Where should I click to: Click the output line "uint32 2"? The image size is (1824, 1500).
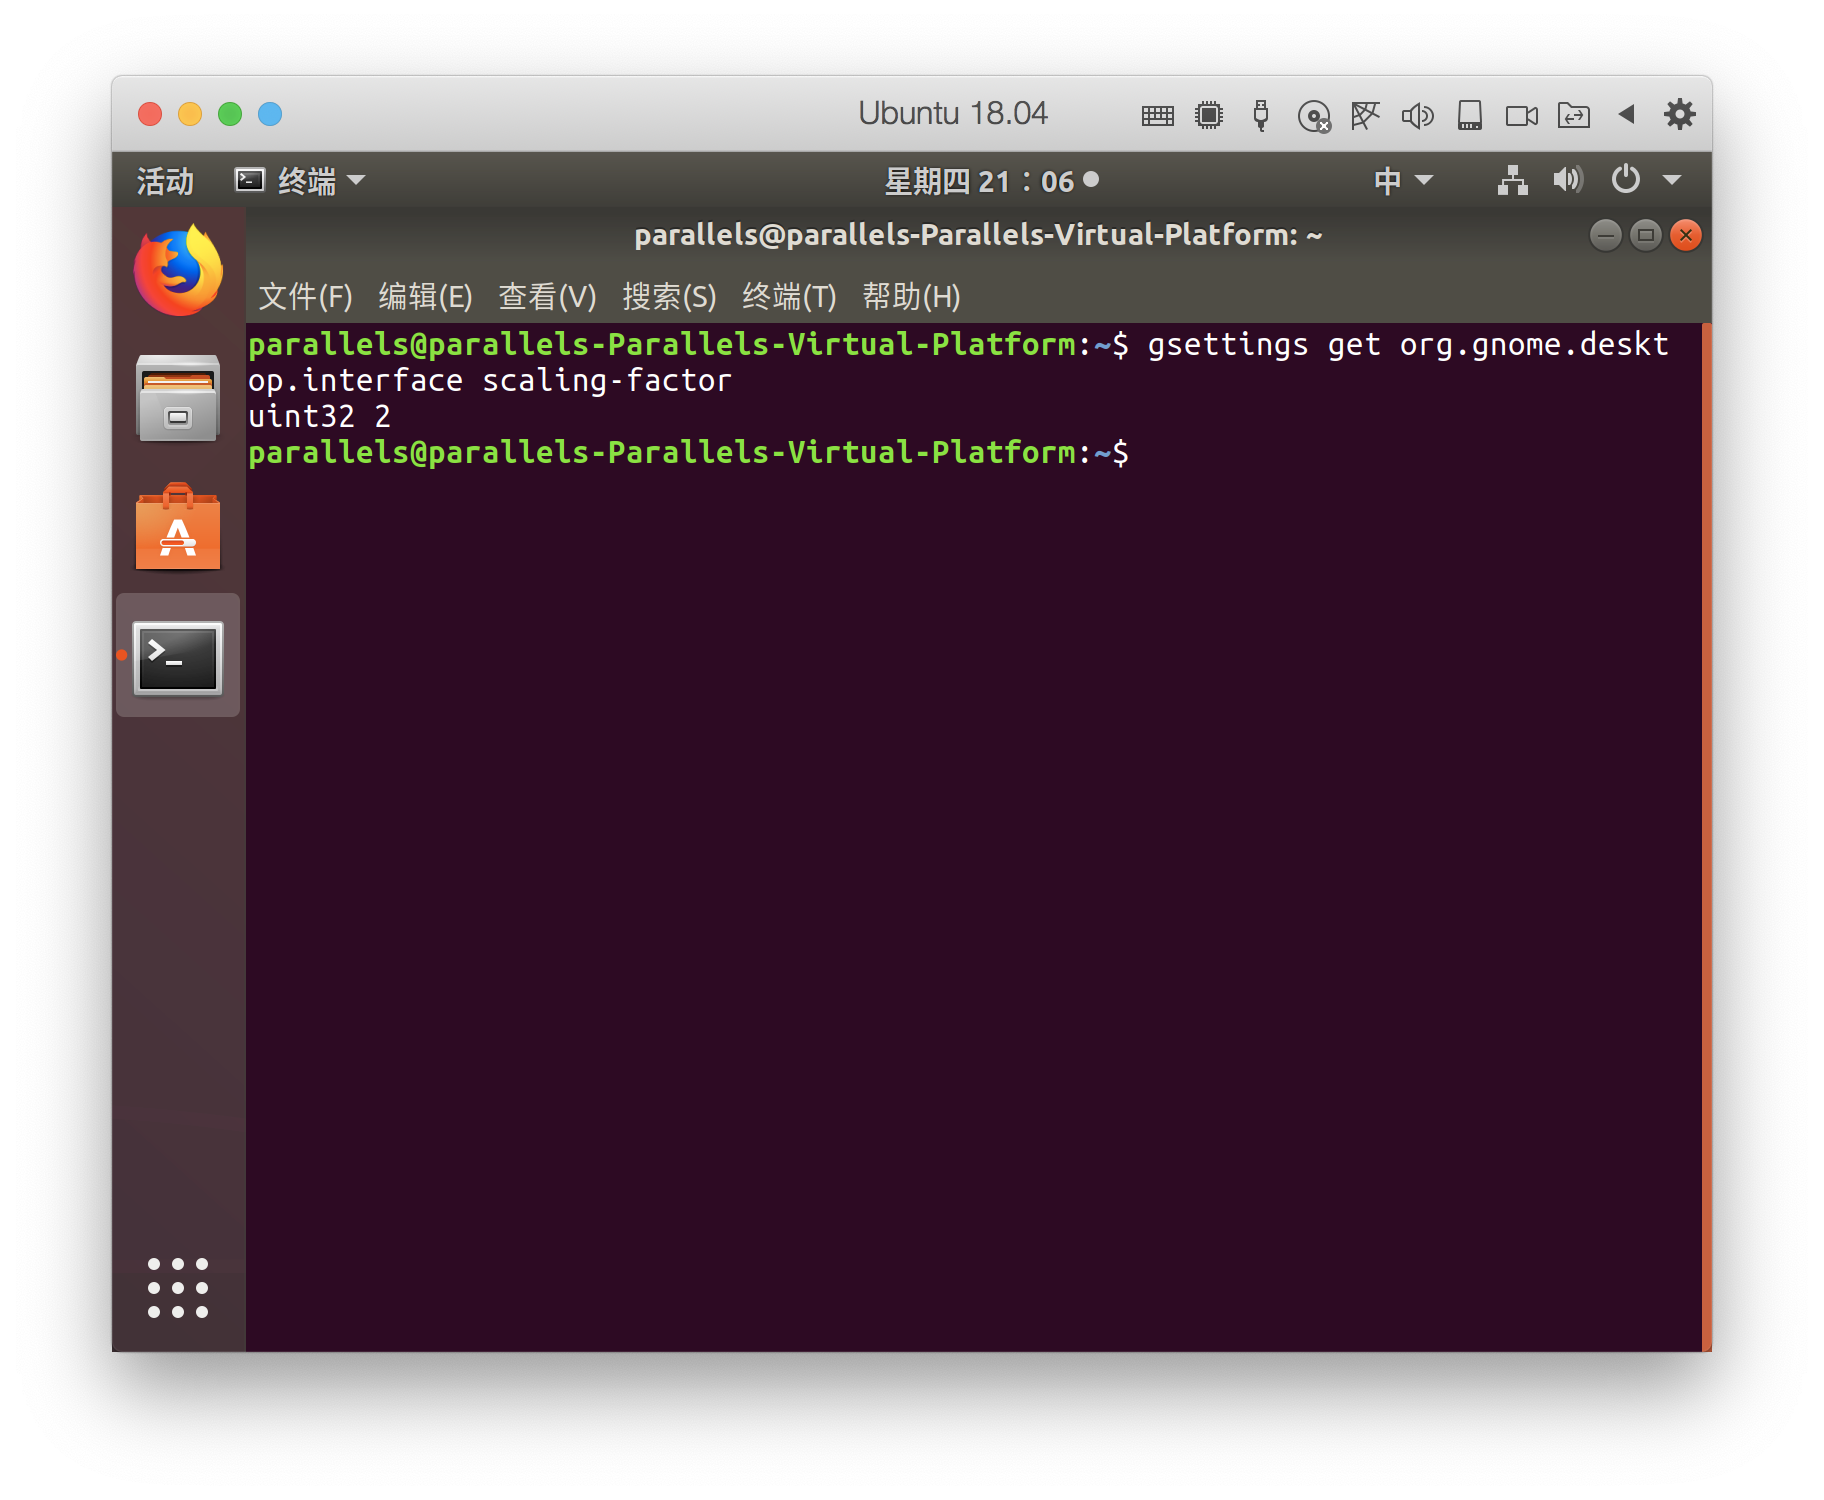(x=319, y=416)
